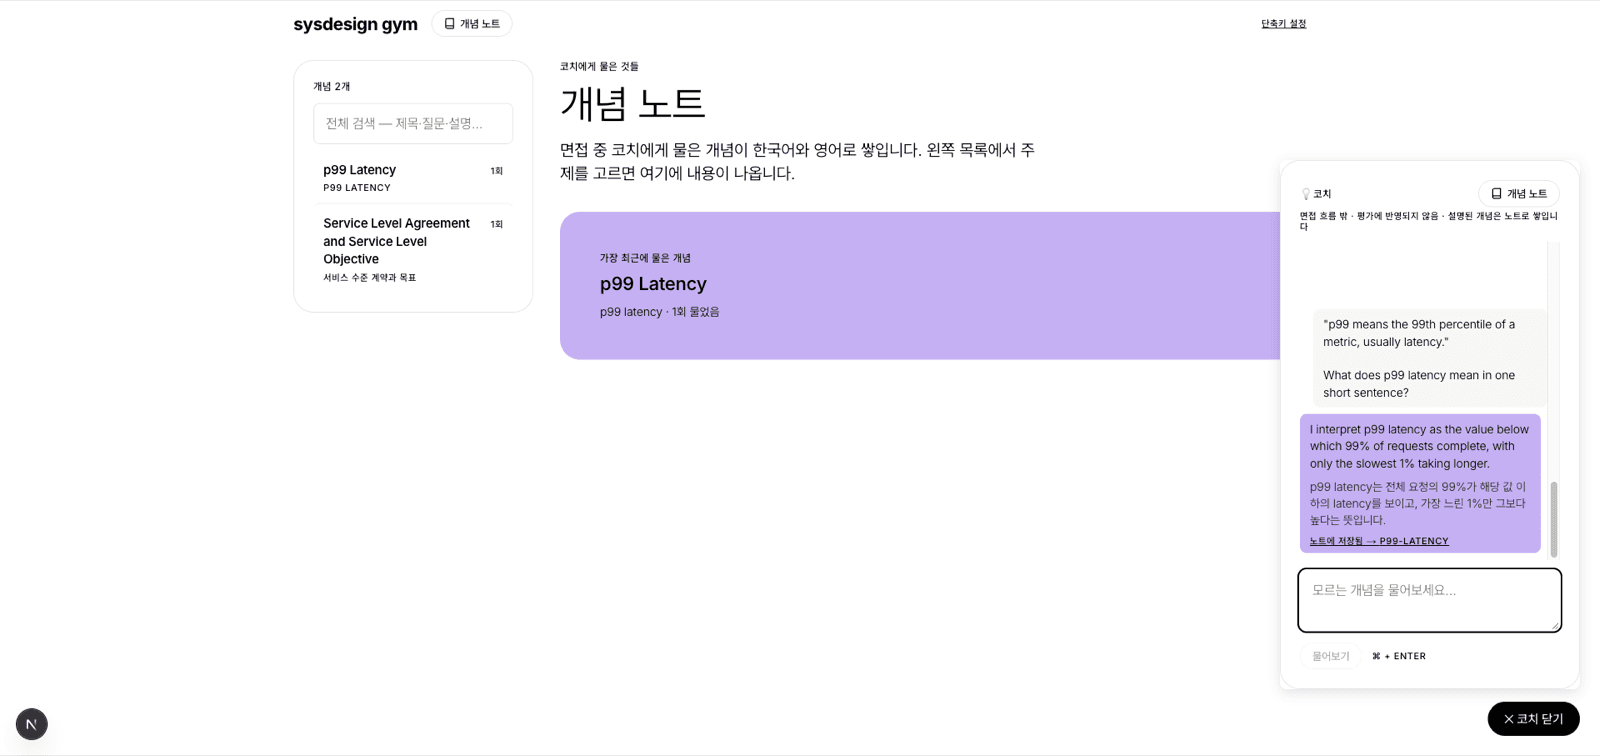Select p99 Latency in concept list
This screenshot has height=756, width=1600.
(x=413, y=178)
